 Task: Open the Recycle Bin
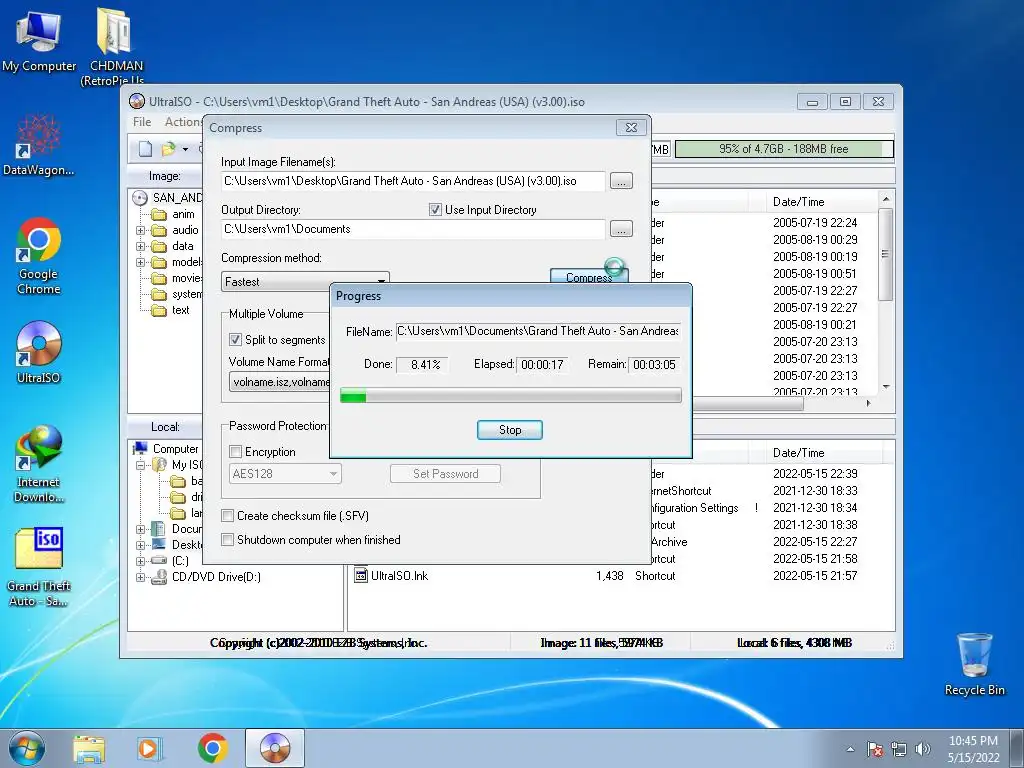974,664
